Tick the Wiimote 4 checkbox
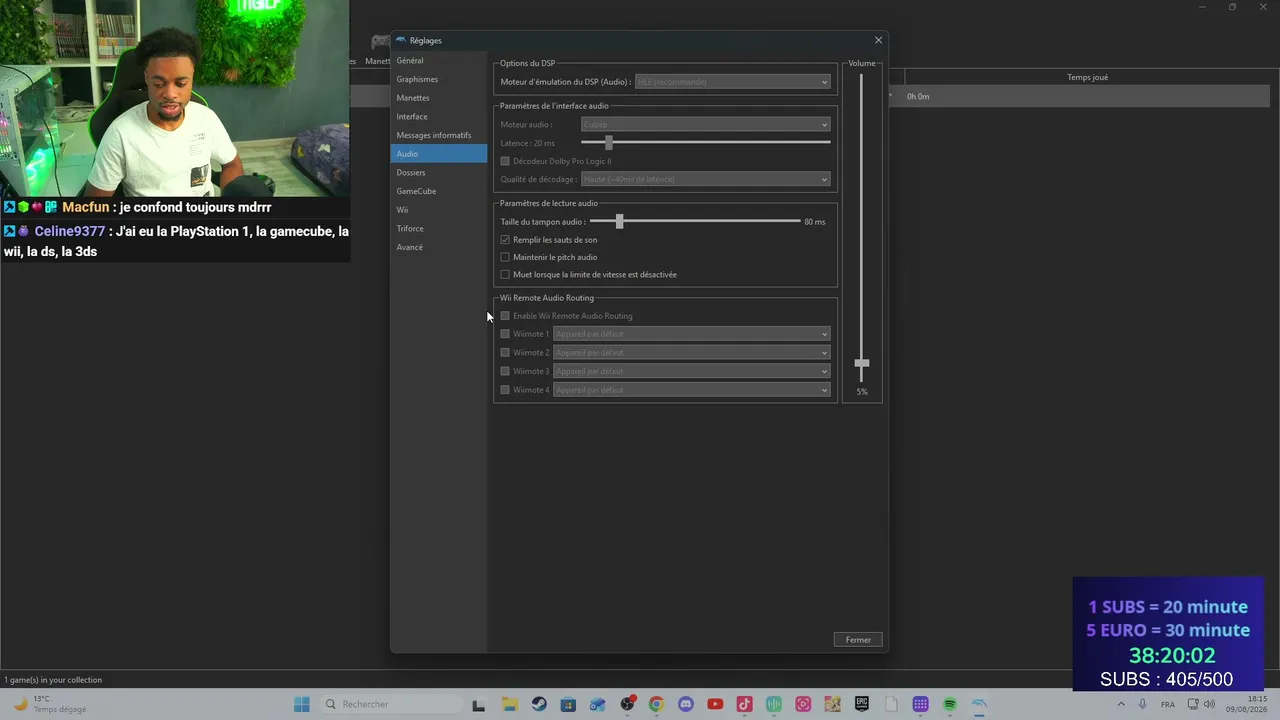The height and width of the screenshot is (720, 1280). pos(505,390)
